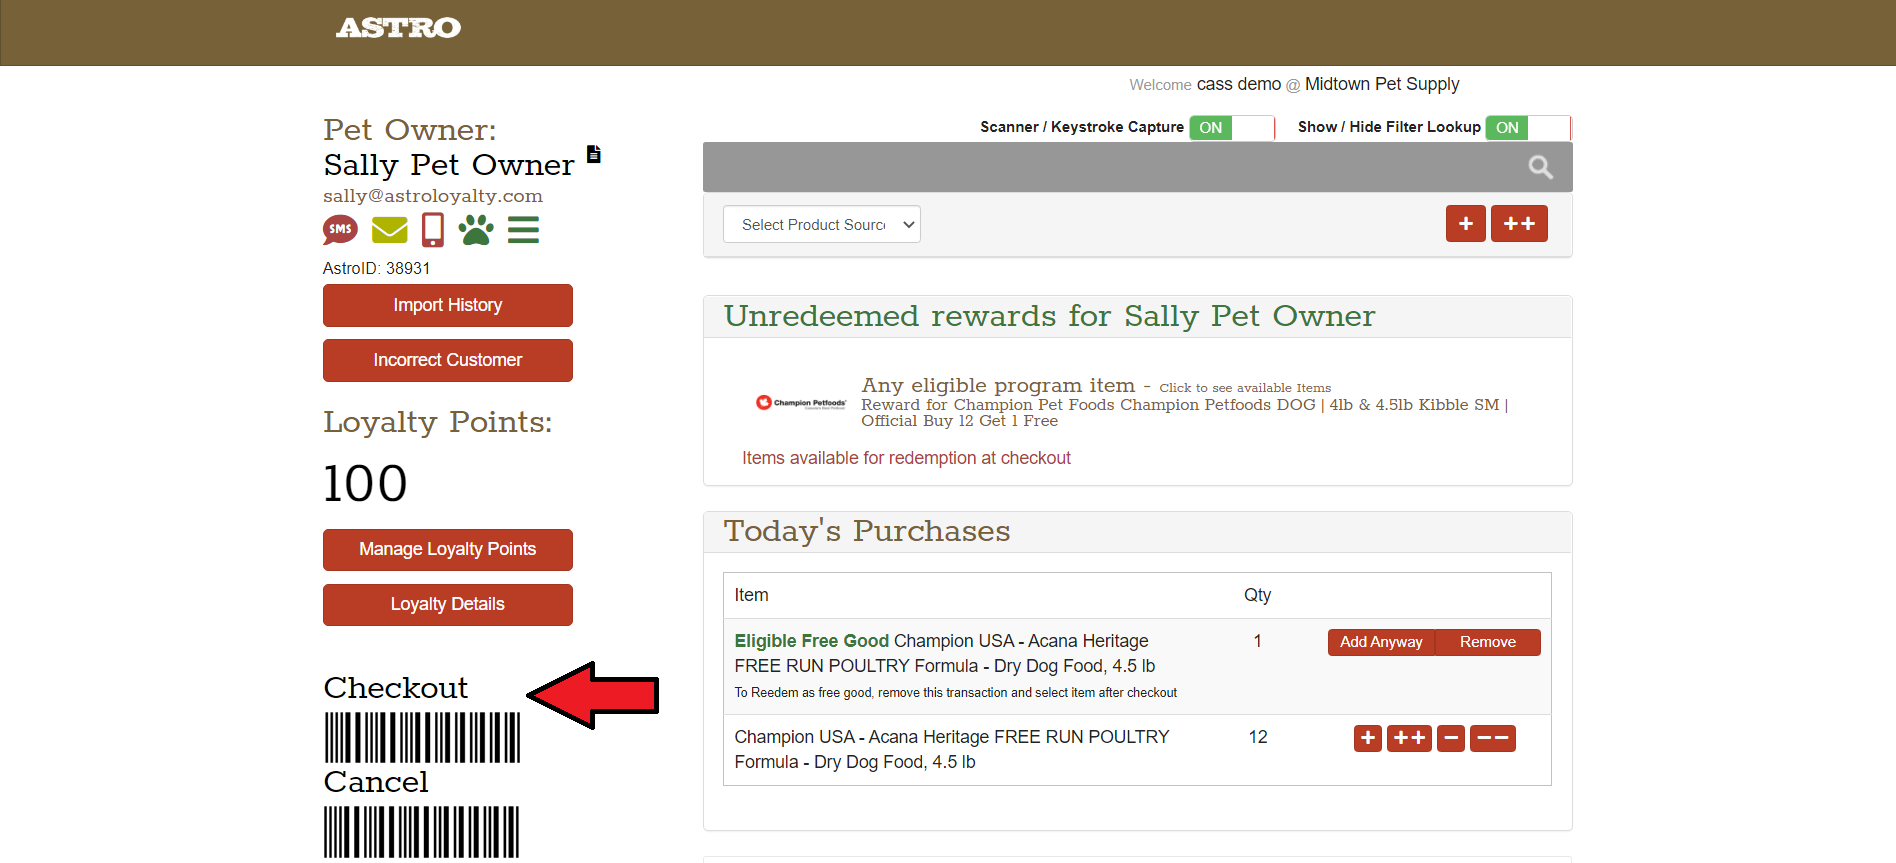
Task: Click the 'Official Buy 12 Get 1 Free' text
Action: pos(959,421)
